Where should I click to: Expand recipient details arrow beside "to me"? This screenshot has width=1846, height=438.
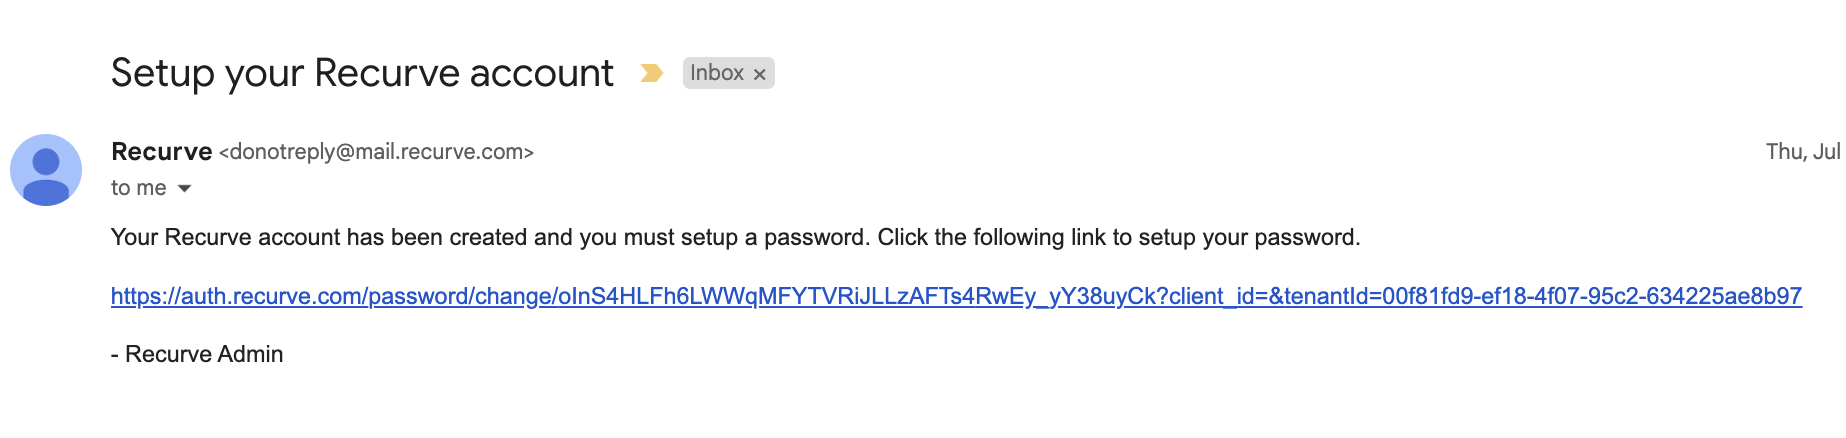click(184, 188)
